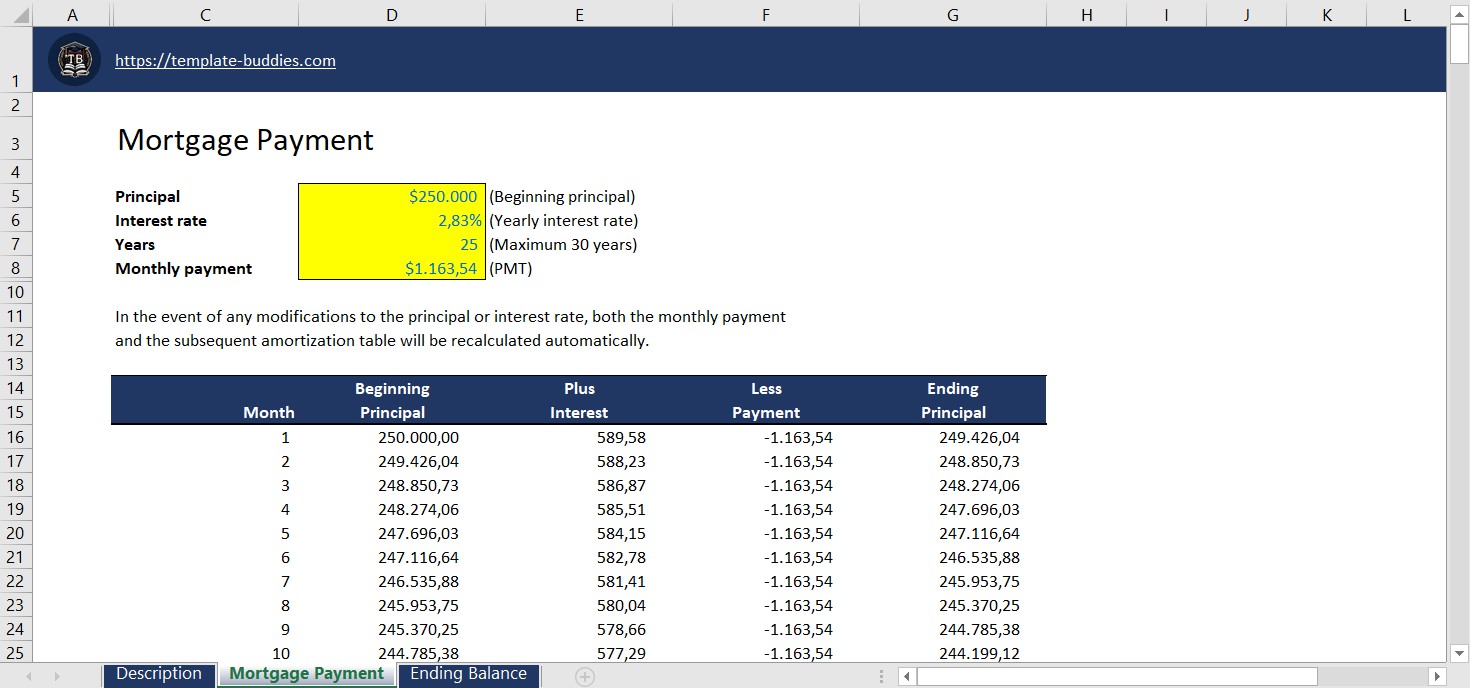Switch to the Ending Balance sheet tab
1470x688 pixels.
click(468, 674)
